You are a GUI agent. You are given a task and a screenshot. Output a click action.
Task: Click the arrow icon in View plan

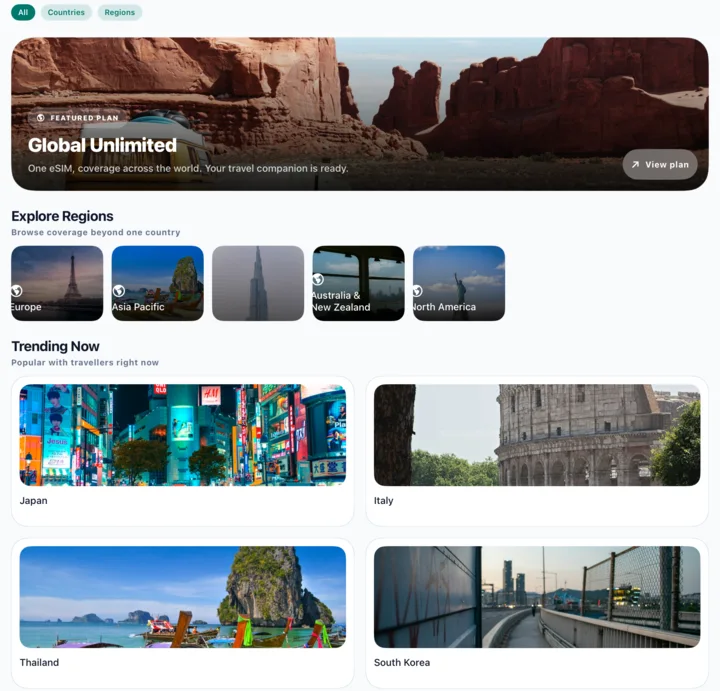pyautogui.click(x=635, y=164)
